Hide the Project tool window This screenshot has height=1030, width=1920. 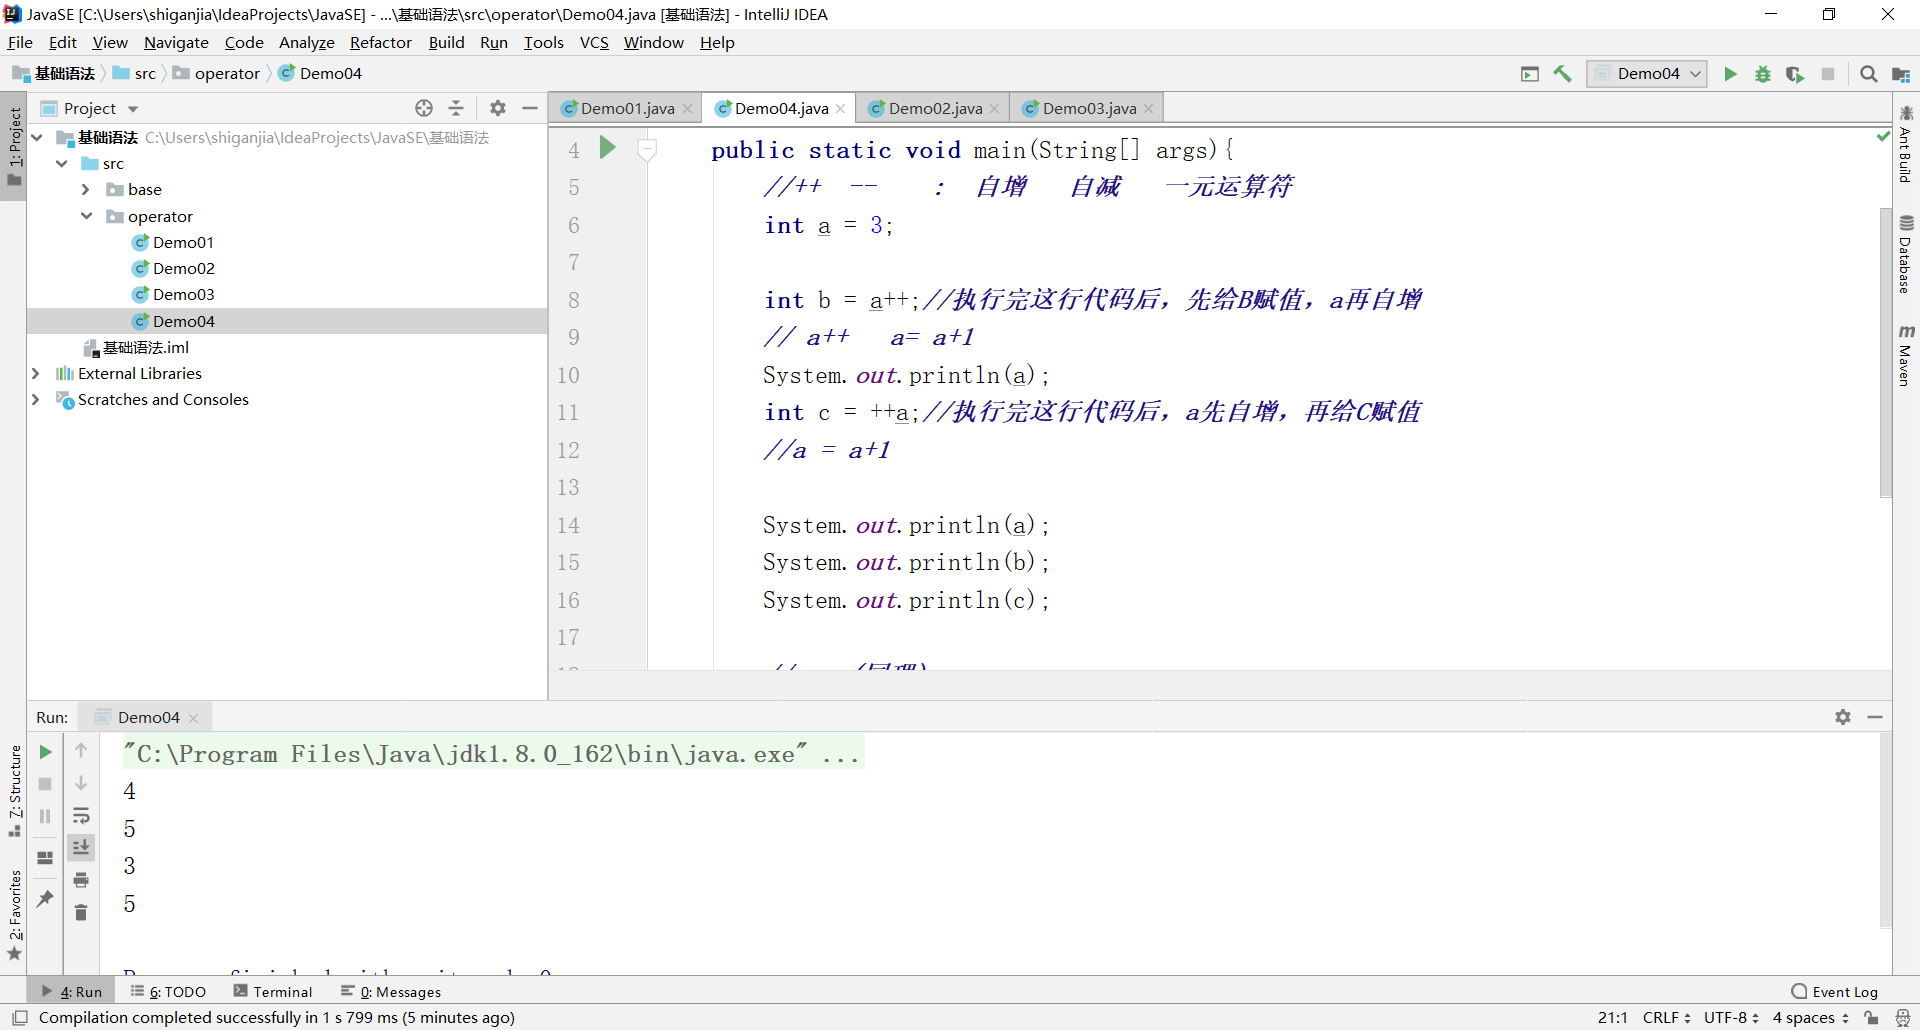pos(530,108)
